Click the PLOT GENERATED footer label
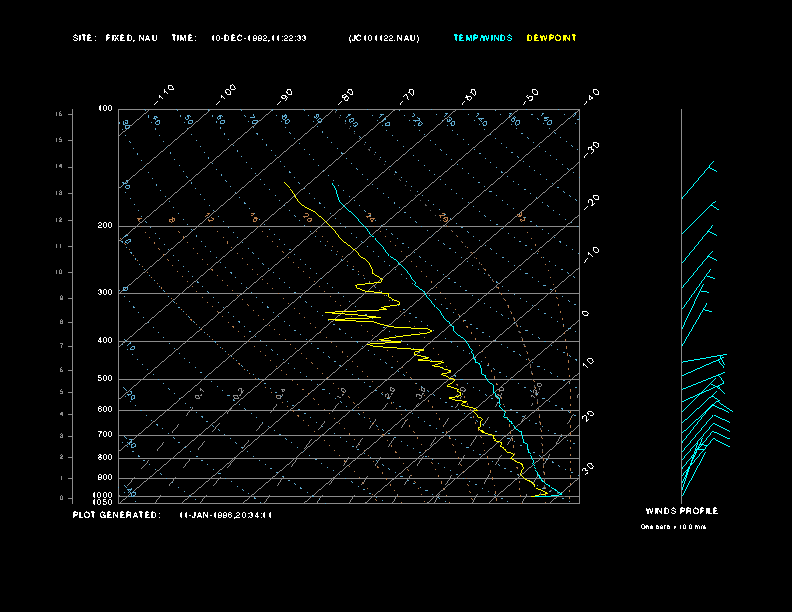Viewport: 792px width, 612px height. click(115, 515)
